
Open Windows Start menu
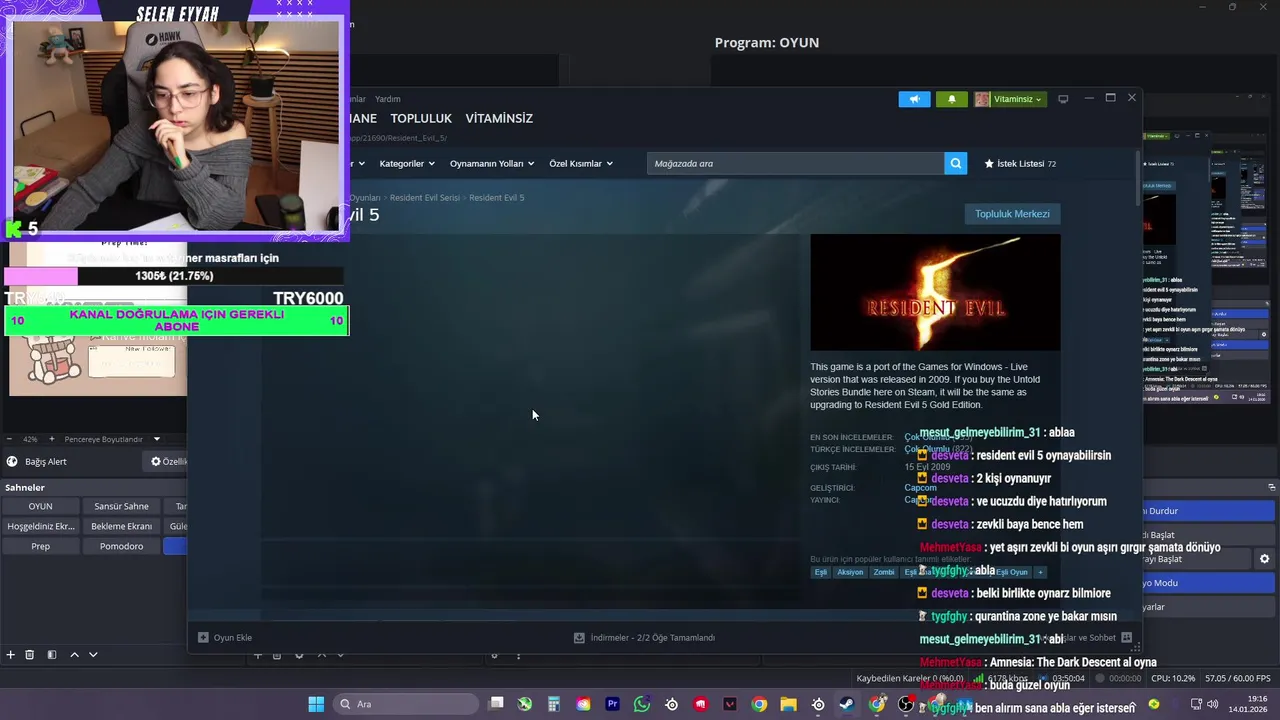(x=316, y=704)
